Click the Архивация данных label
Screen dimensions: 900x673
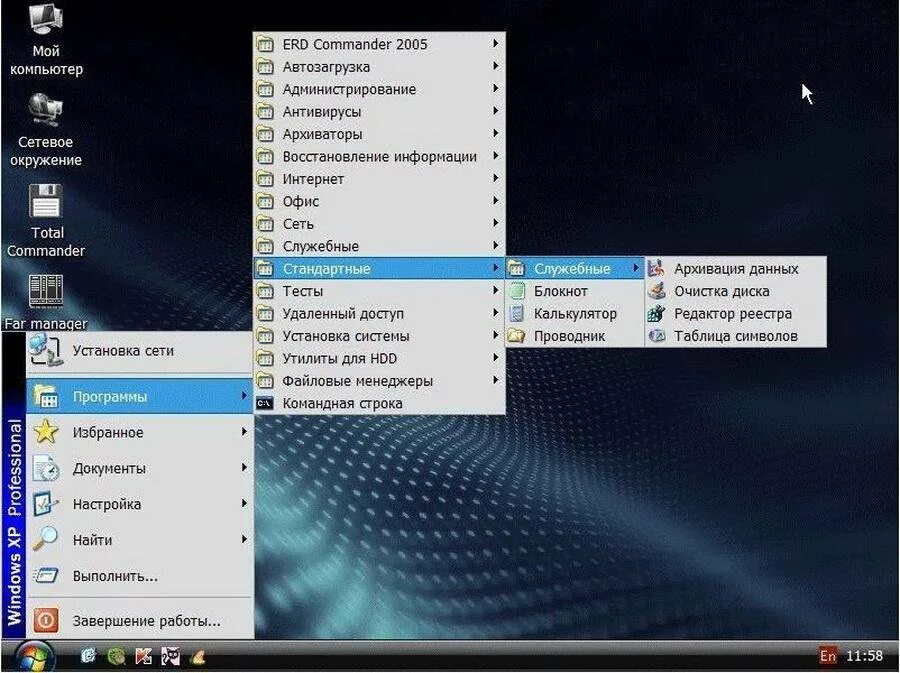tap(736, 269)
